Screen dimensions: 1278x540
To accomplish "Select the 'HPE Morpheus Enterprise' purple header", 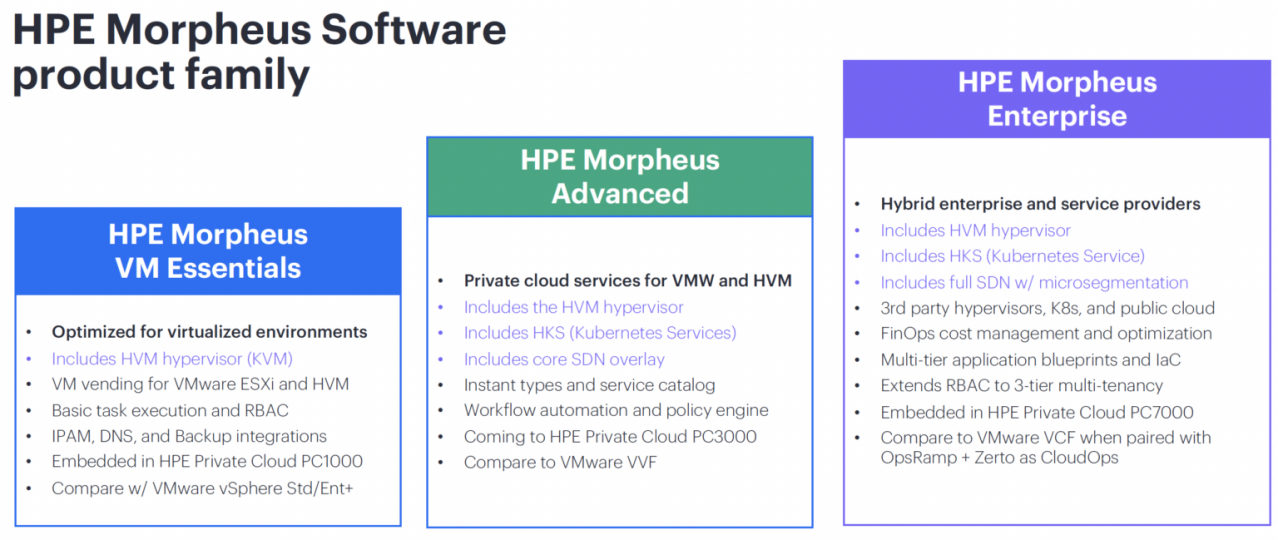I will [1057, 99].
